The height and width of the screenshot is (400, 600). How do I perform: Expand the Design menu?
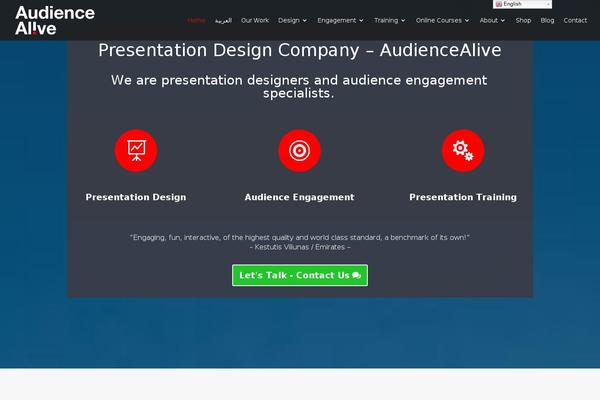[x=292, y=20]
